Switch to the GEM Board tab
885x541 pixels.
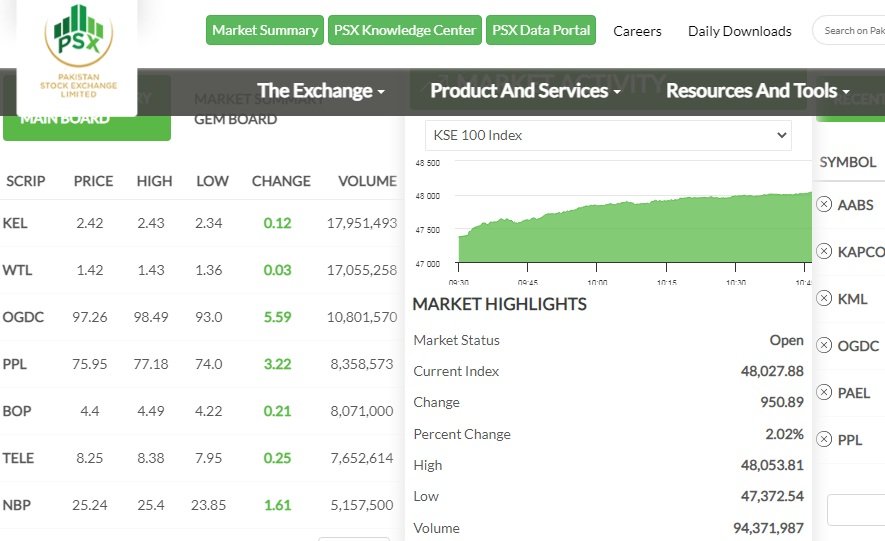pos(236,119)
